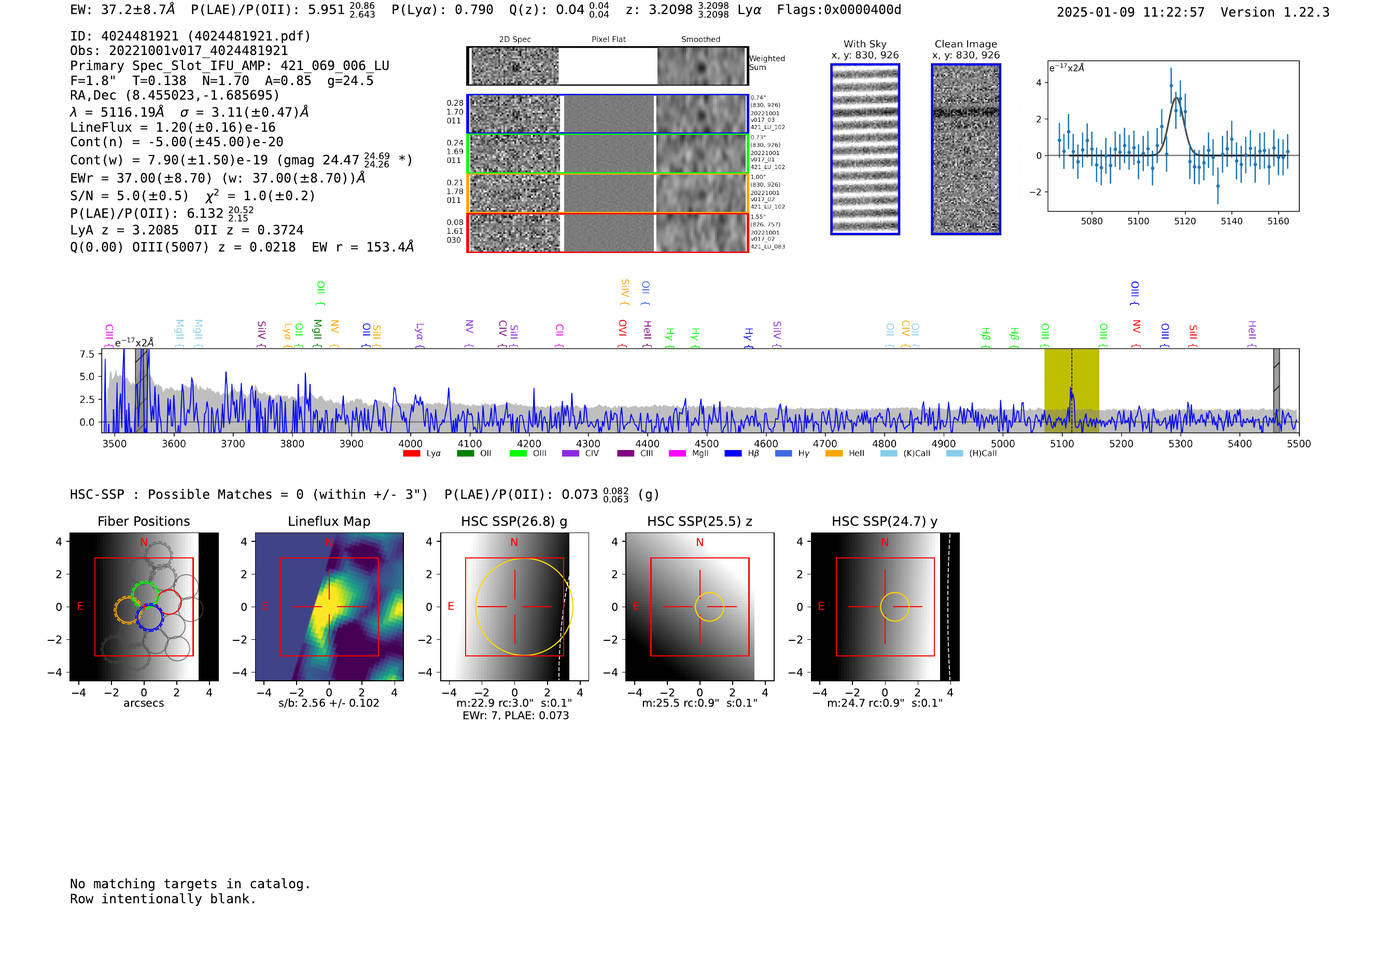Open the HSC SSP(26.8) g cutout
Viewport: 1400px width, 953px height.
514,607
